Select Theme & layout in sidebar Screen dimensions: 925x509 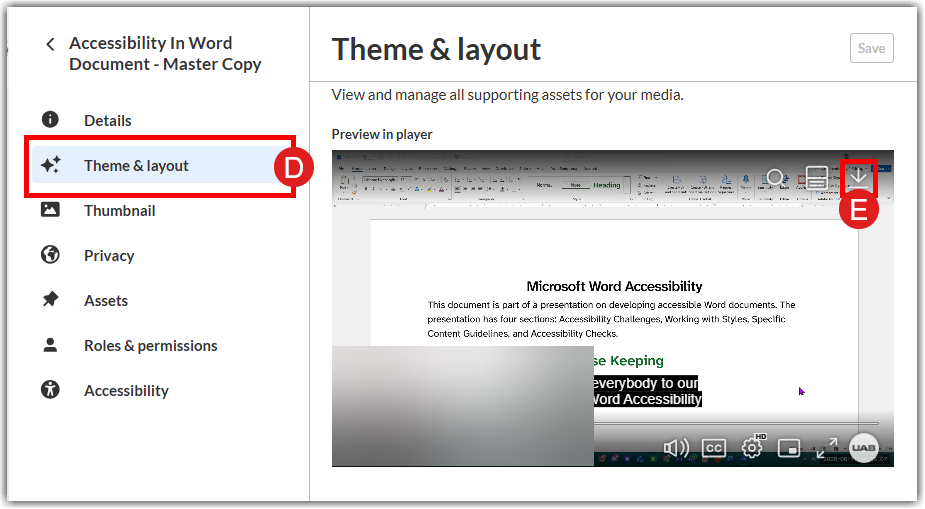[x=159, y=166]
